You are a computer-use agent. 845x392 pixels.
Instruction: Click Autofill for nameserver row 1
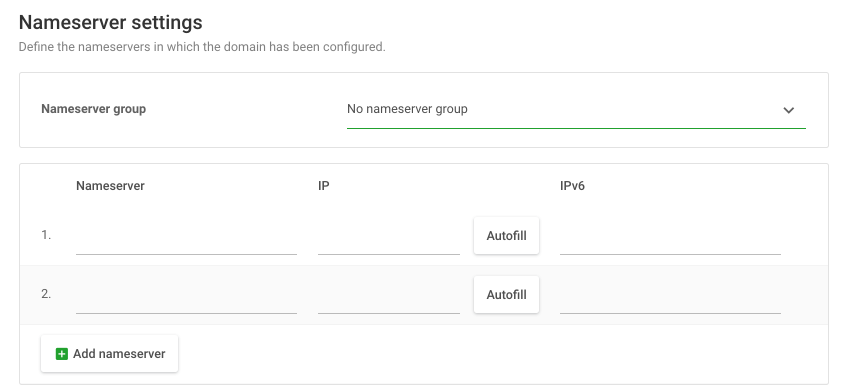(506, 236)
